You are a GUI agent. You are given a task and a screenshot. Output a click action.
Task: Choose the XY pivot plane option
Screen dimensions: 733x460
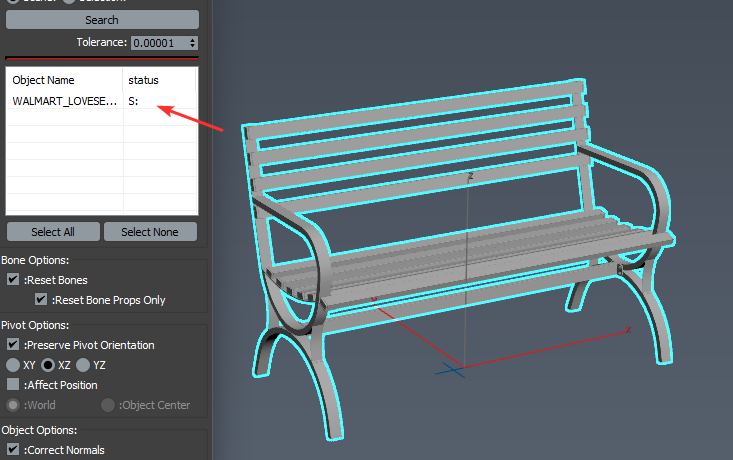tap(14, 365)
